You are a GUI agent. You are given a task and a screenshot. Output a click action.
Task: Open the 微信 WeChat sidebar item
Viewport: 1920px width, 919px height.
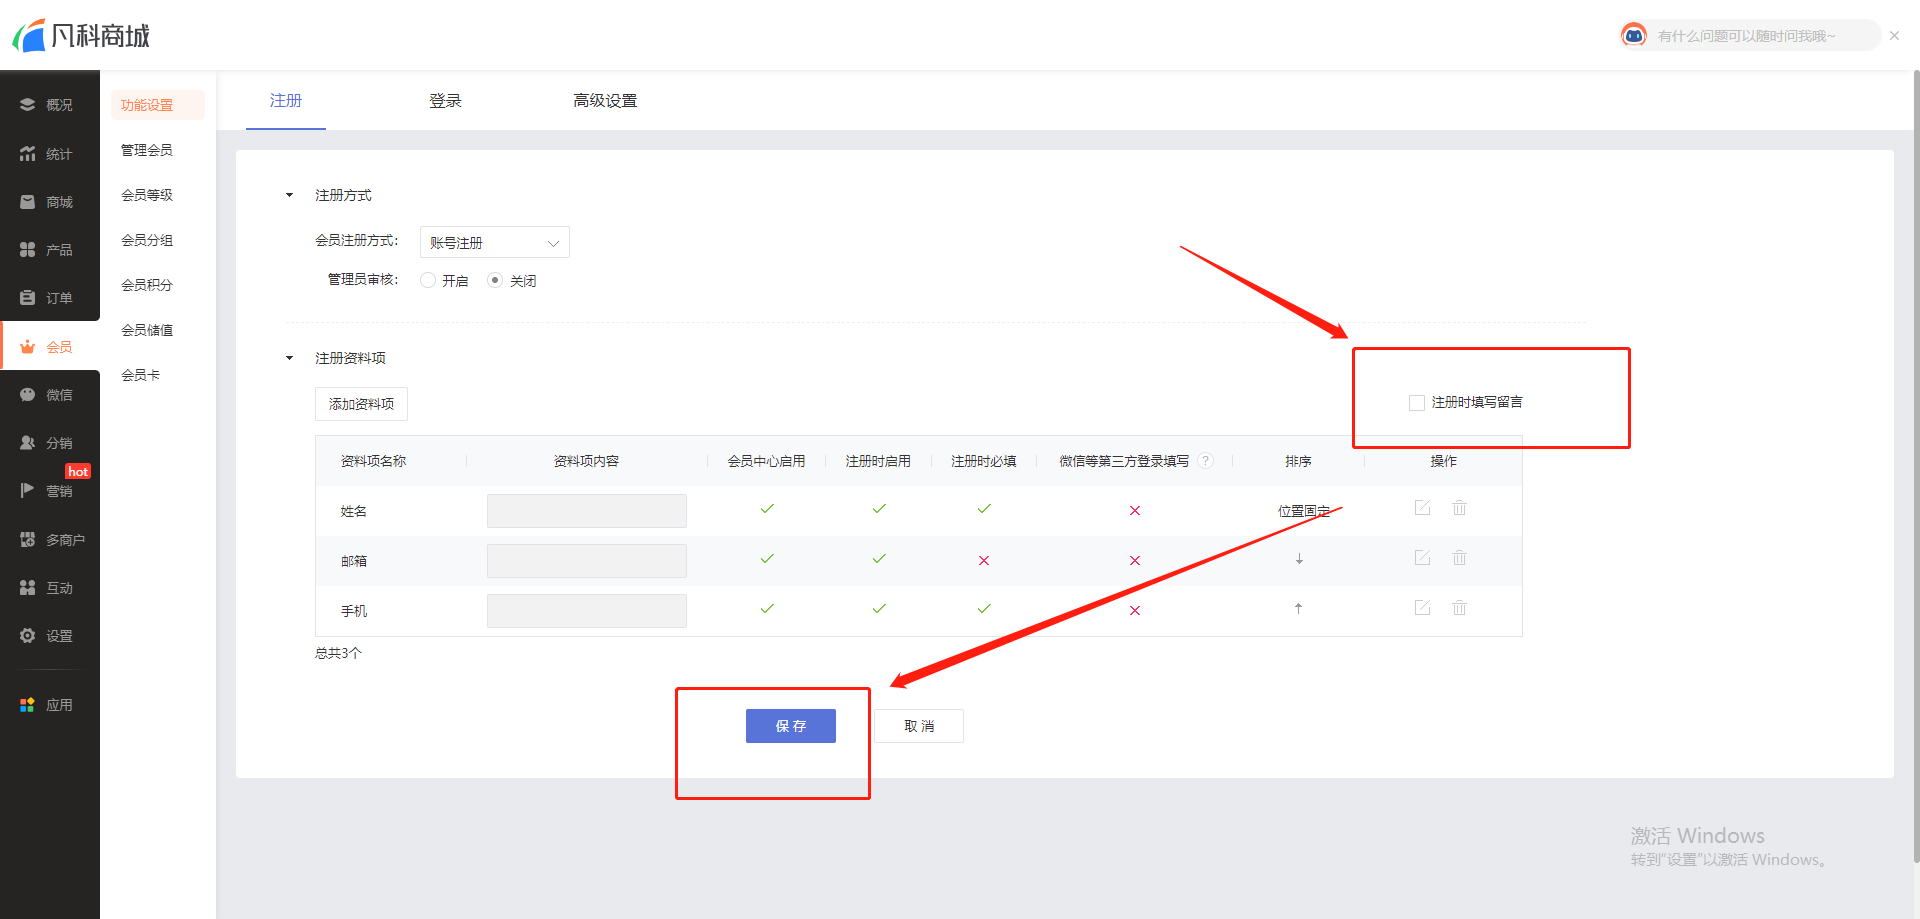coord(46,395)
